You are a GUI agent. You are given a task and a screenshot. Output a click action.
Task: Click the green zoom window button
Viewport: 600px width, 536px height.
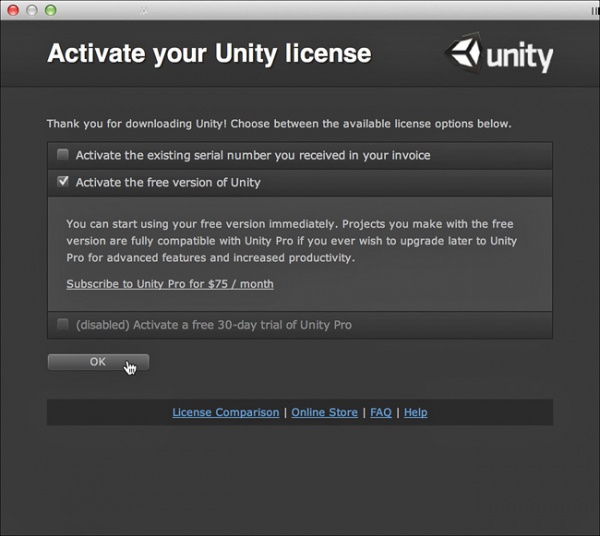(x=51, y=10)
